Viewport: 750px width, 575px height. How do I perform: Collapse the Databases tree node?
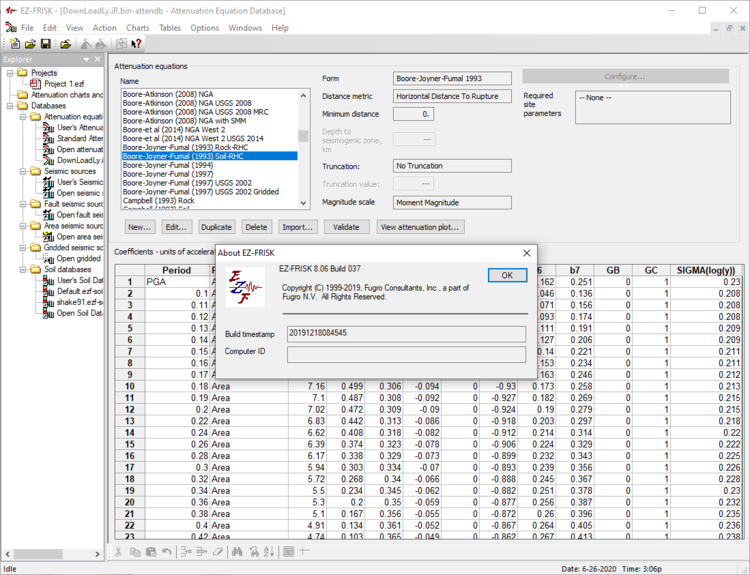[9, 106]
